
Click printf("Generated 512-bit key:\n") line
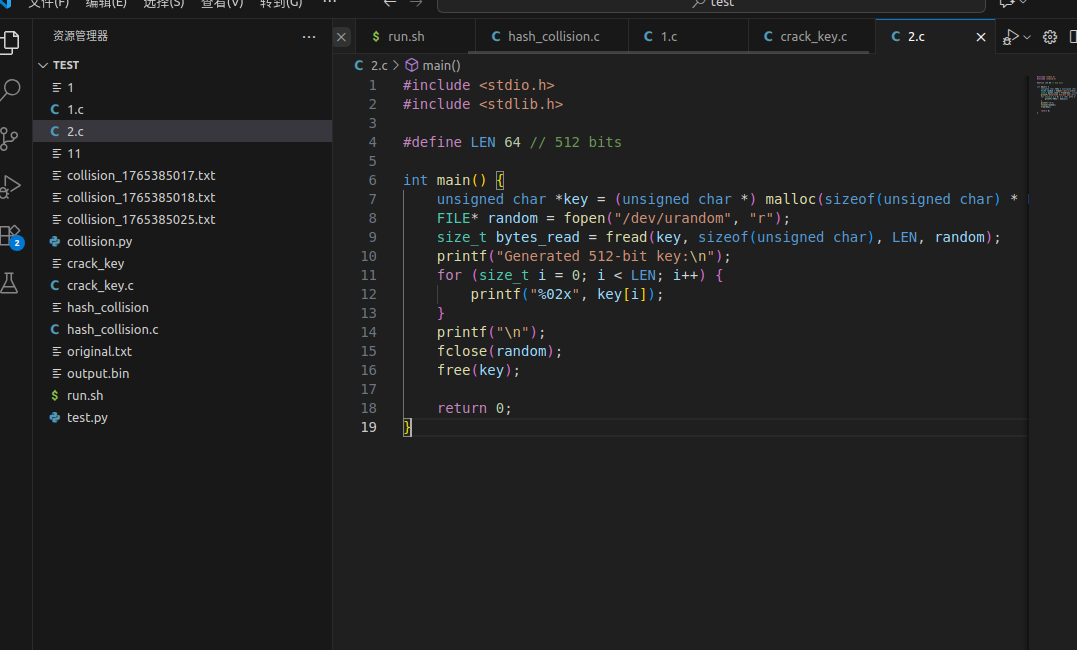583,256
